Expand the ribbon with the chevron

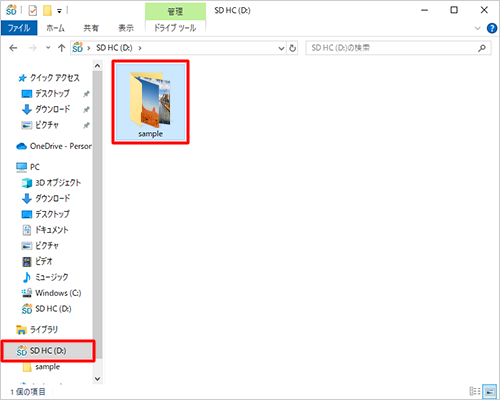pyautogui.click(x=477, y=28)
